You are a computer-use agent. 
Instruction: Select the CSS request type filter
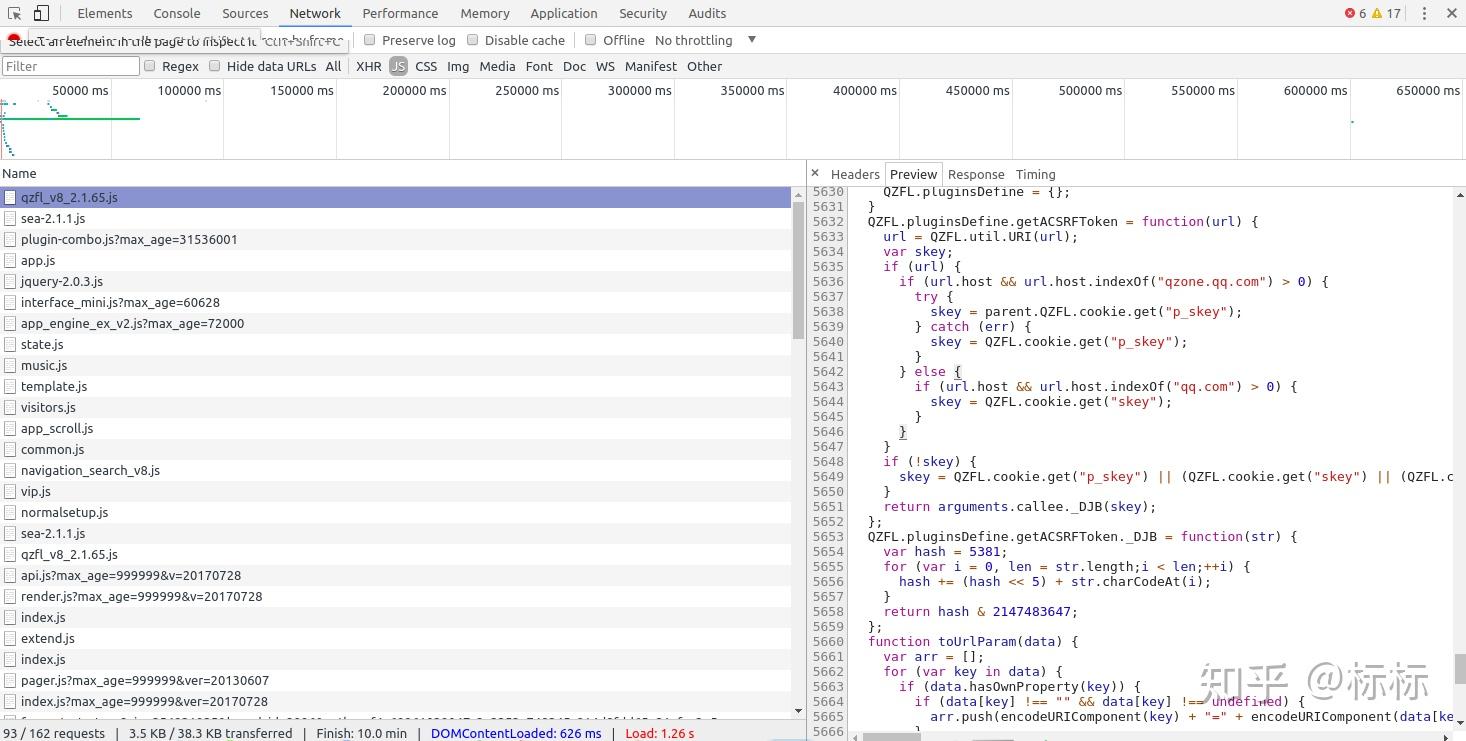(426, 66)
